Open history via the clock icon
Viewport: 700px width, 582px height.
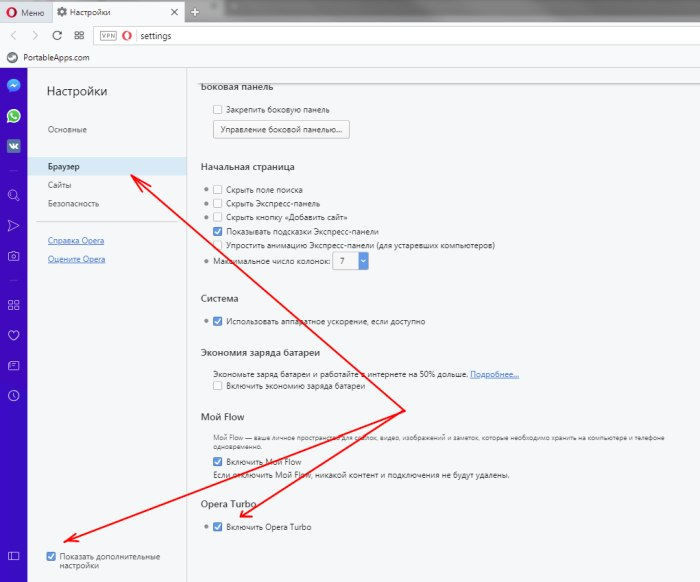(14, 395)
